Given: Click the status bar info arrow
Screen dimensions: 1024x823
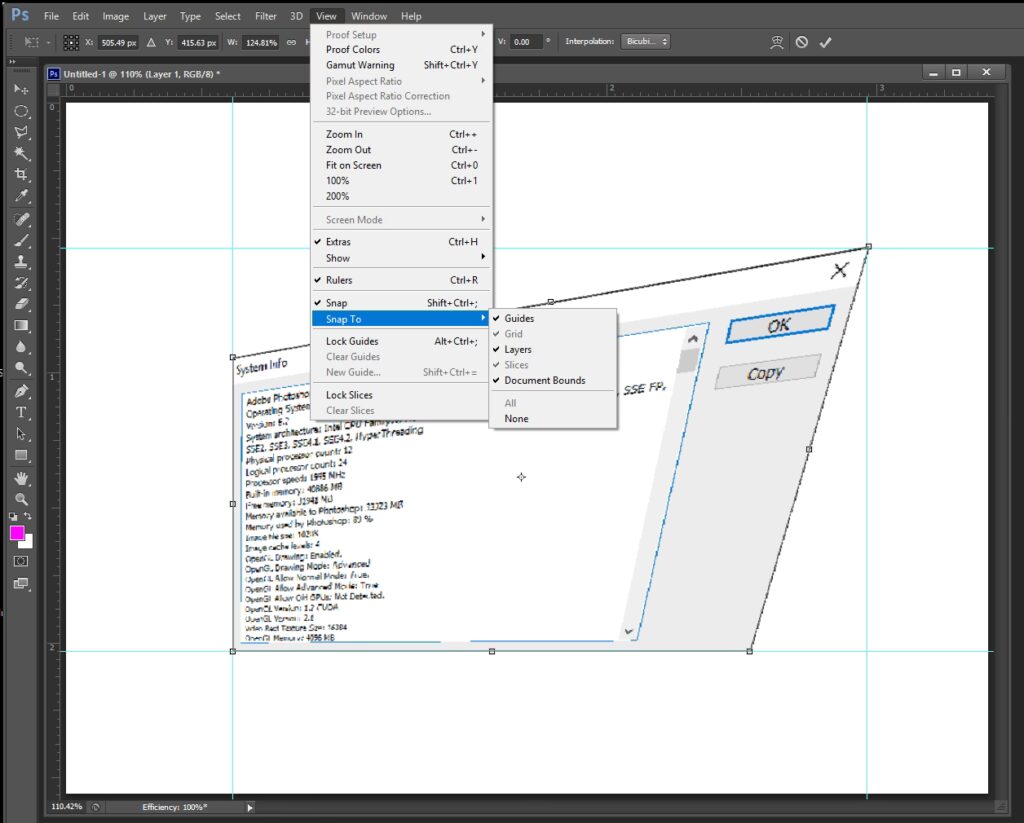Looking at the screenshot, I should [x=250, y=807].
